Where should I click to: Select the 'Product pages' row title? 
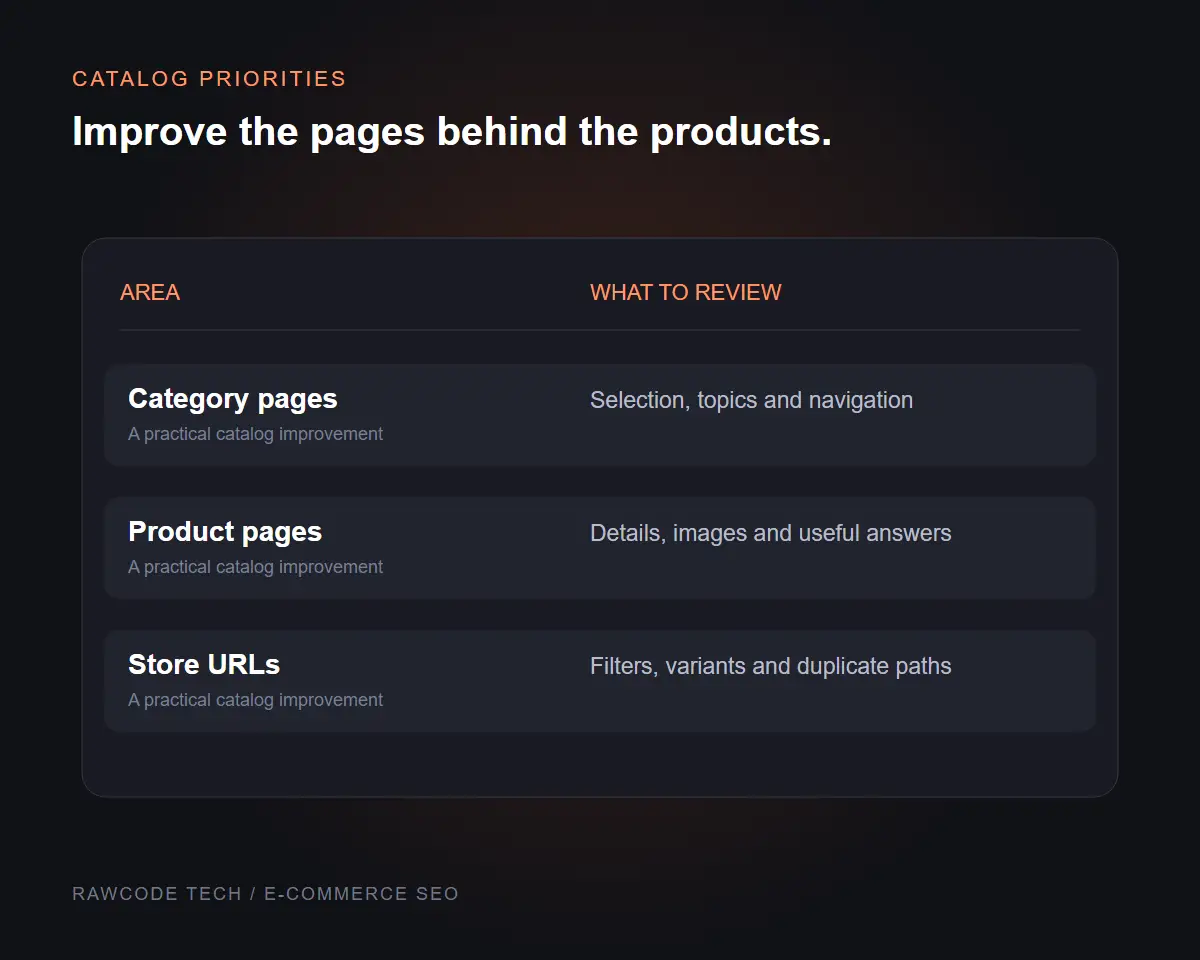click(x=225, y=532)
